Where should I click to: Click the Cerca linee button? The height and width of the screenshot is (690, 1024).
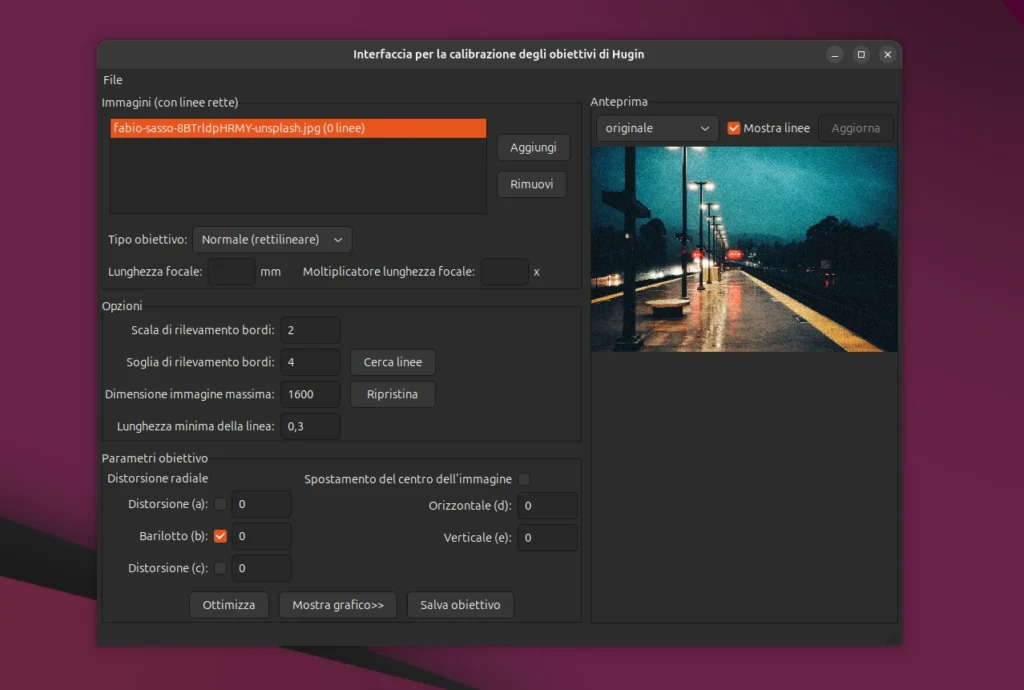click(x=392, y=362)
